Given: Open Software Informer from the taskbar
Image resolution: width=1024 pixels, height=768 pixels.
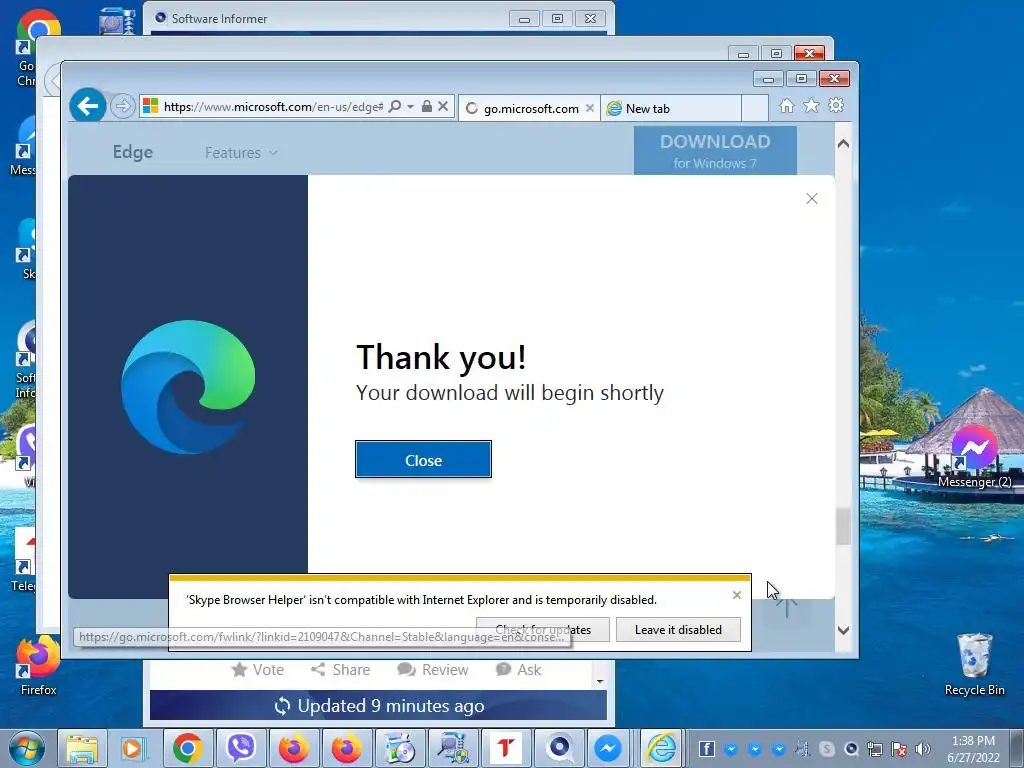Looking at the screenshot, I should click(559, 748).
